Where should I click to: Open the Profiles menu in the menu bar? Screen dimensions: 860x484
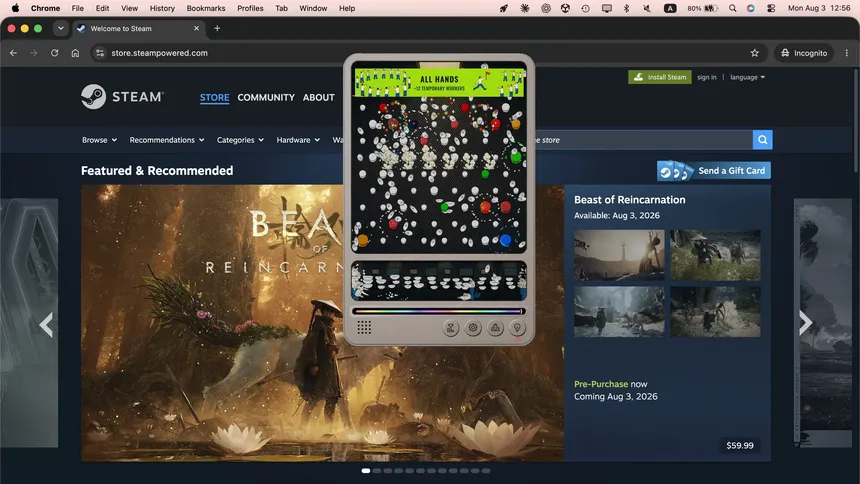pyautogui.click(x=250, y=8)
